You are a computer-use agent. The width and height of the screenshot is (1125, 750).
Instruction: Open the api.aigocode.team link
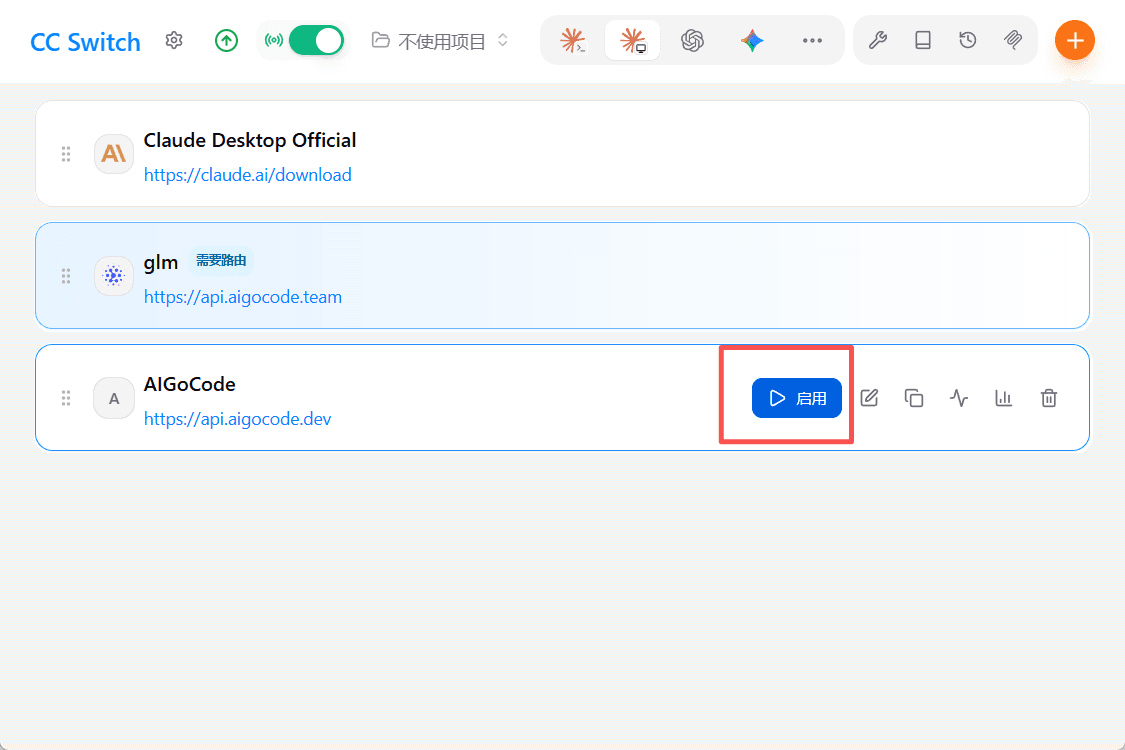click(243, 297)
